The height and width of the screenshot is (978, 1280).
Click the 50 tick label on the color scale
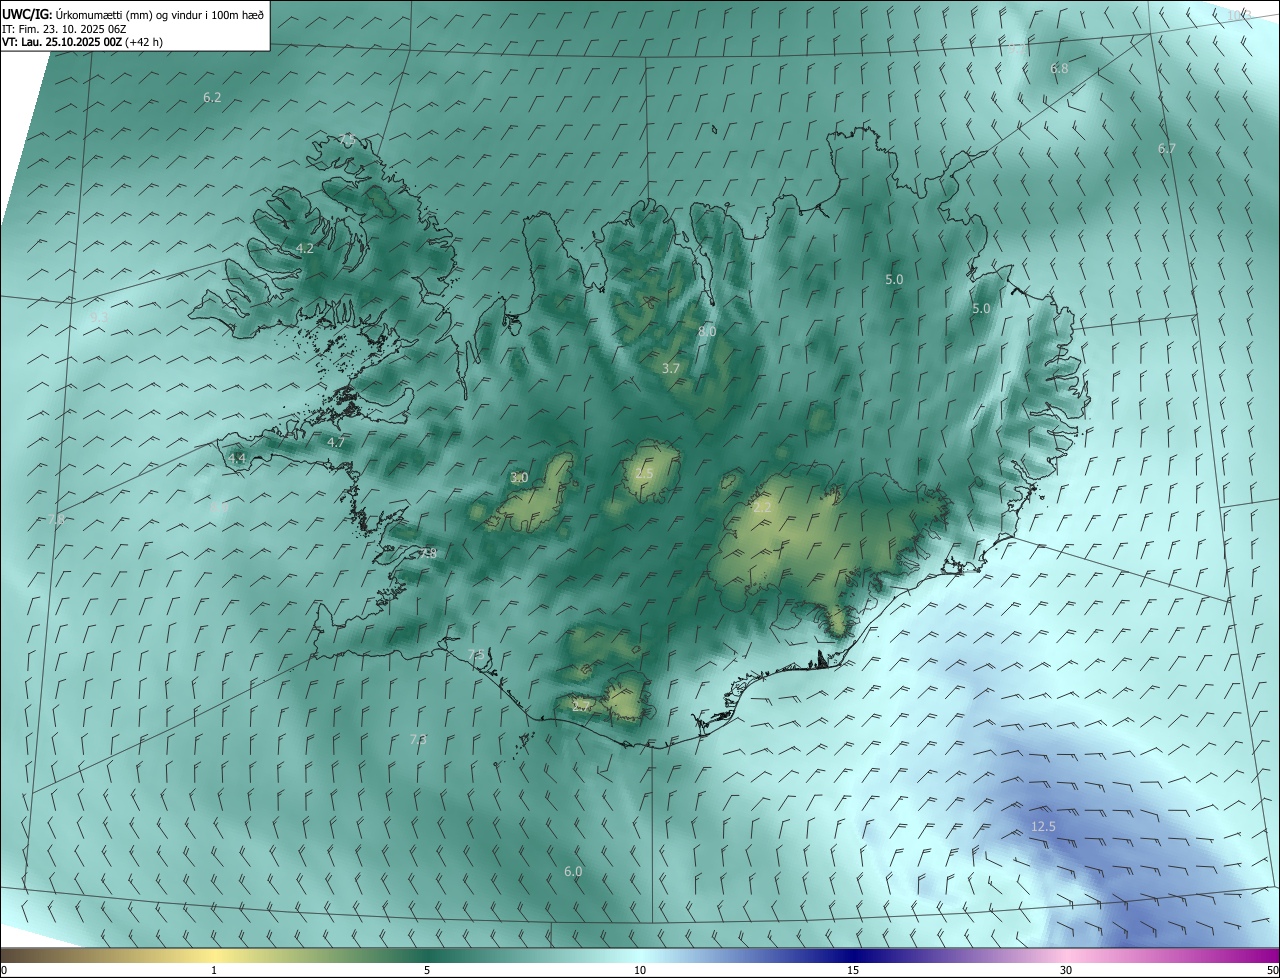pos(1272,971)
